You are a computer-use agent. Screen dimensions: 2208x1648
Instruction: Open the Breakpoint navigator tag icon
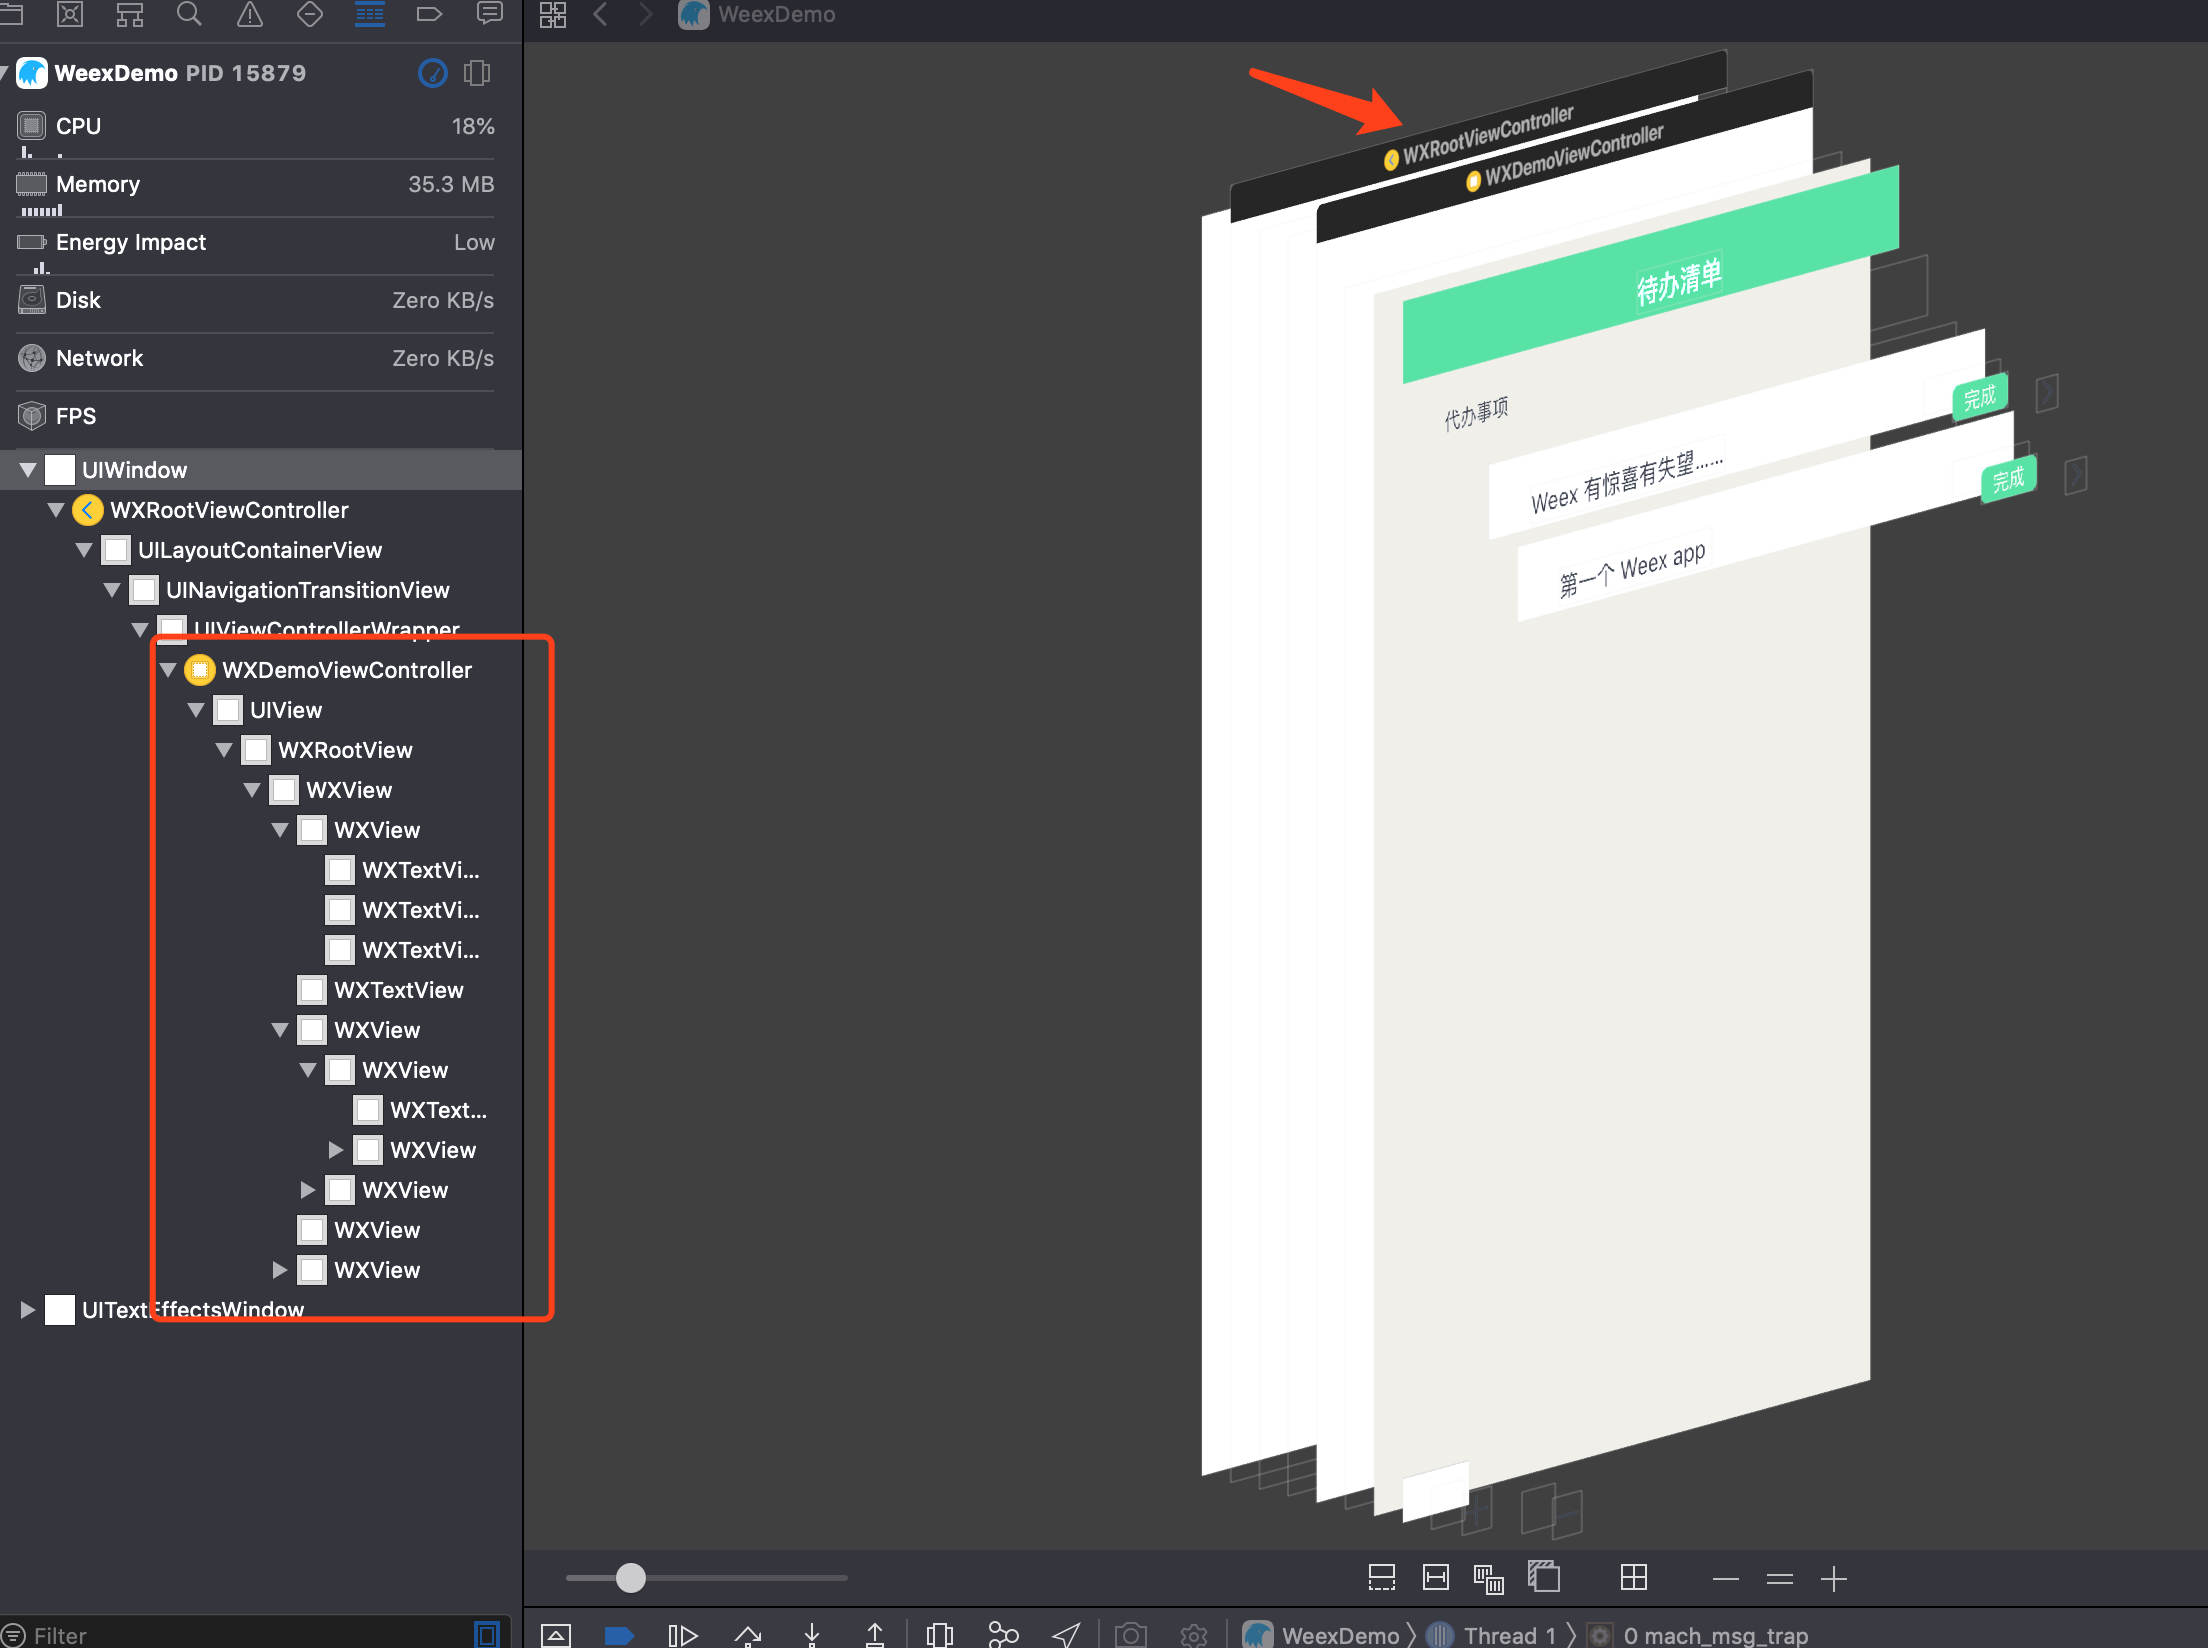click(429, 14)
